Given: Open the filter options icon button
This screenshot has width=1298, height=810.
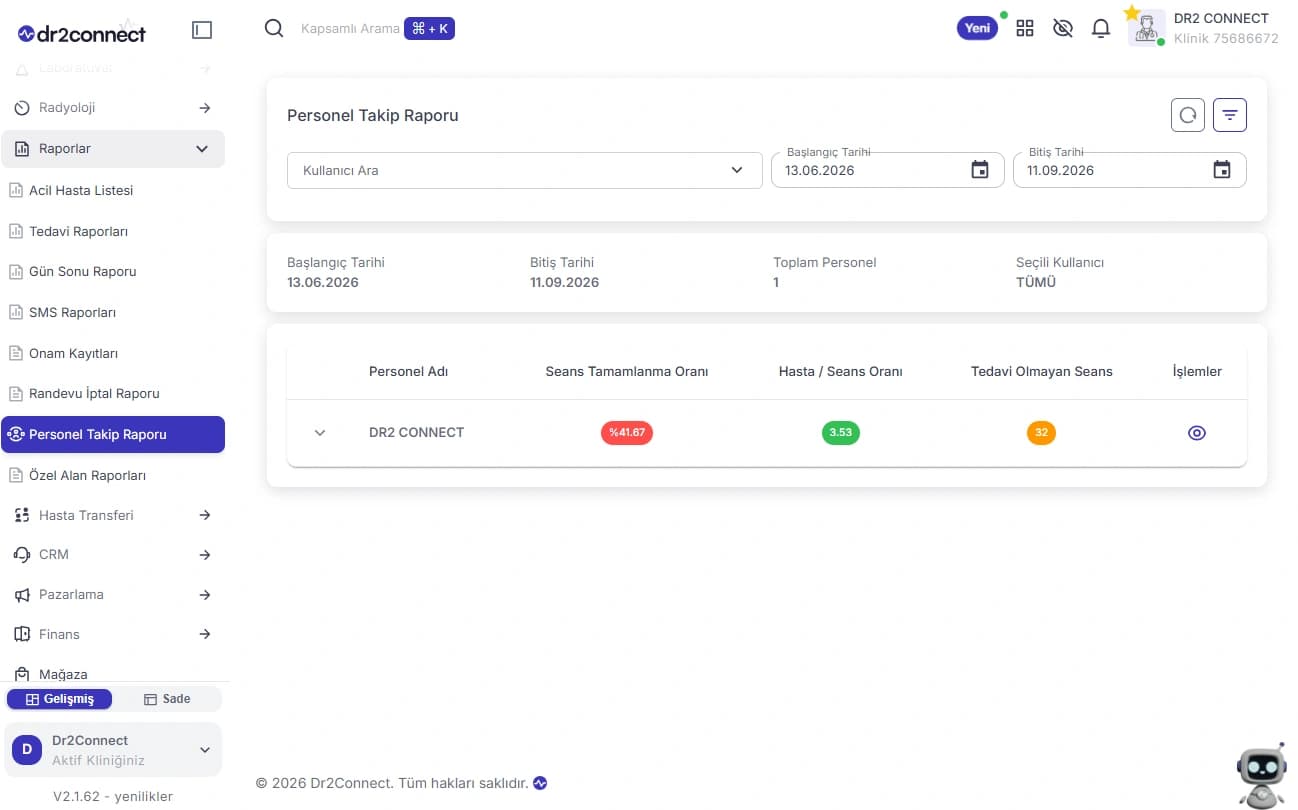Looking at the screenshot, I should 1229,115.
